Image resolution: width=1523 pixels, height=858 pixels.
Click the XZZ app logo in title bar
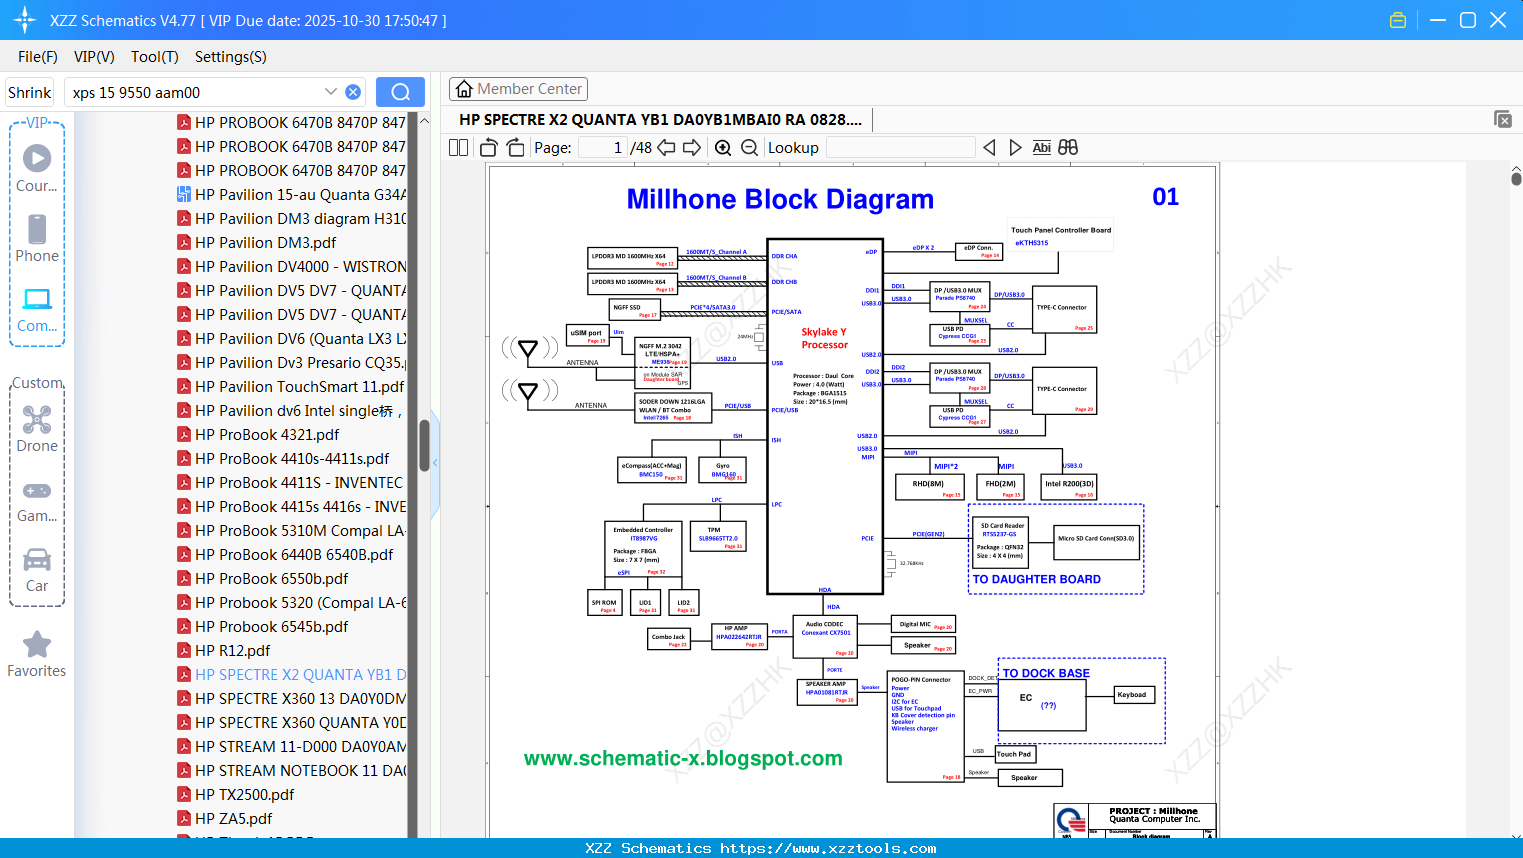[x=24, y=20]
